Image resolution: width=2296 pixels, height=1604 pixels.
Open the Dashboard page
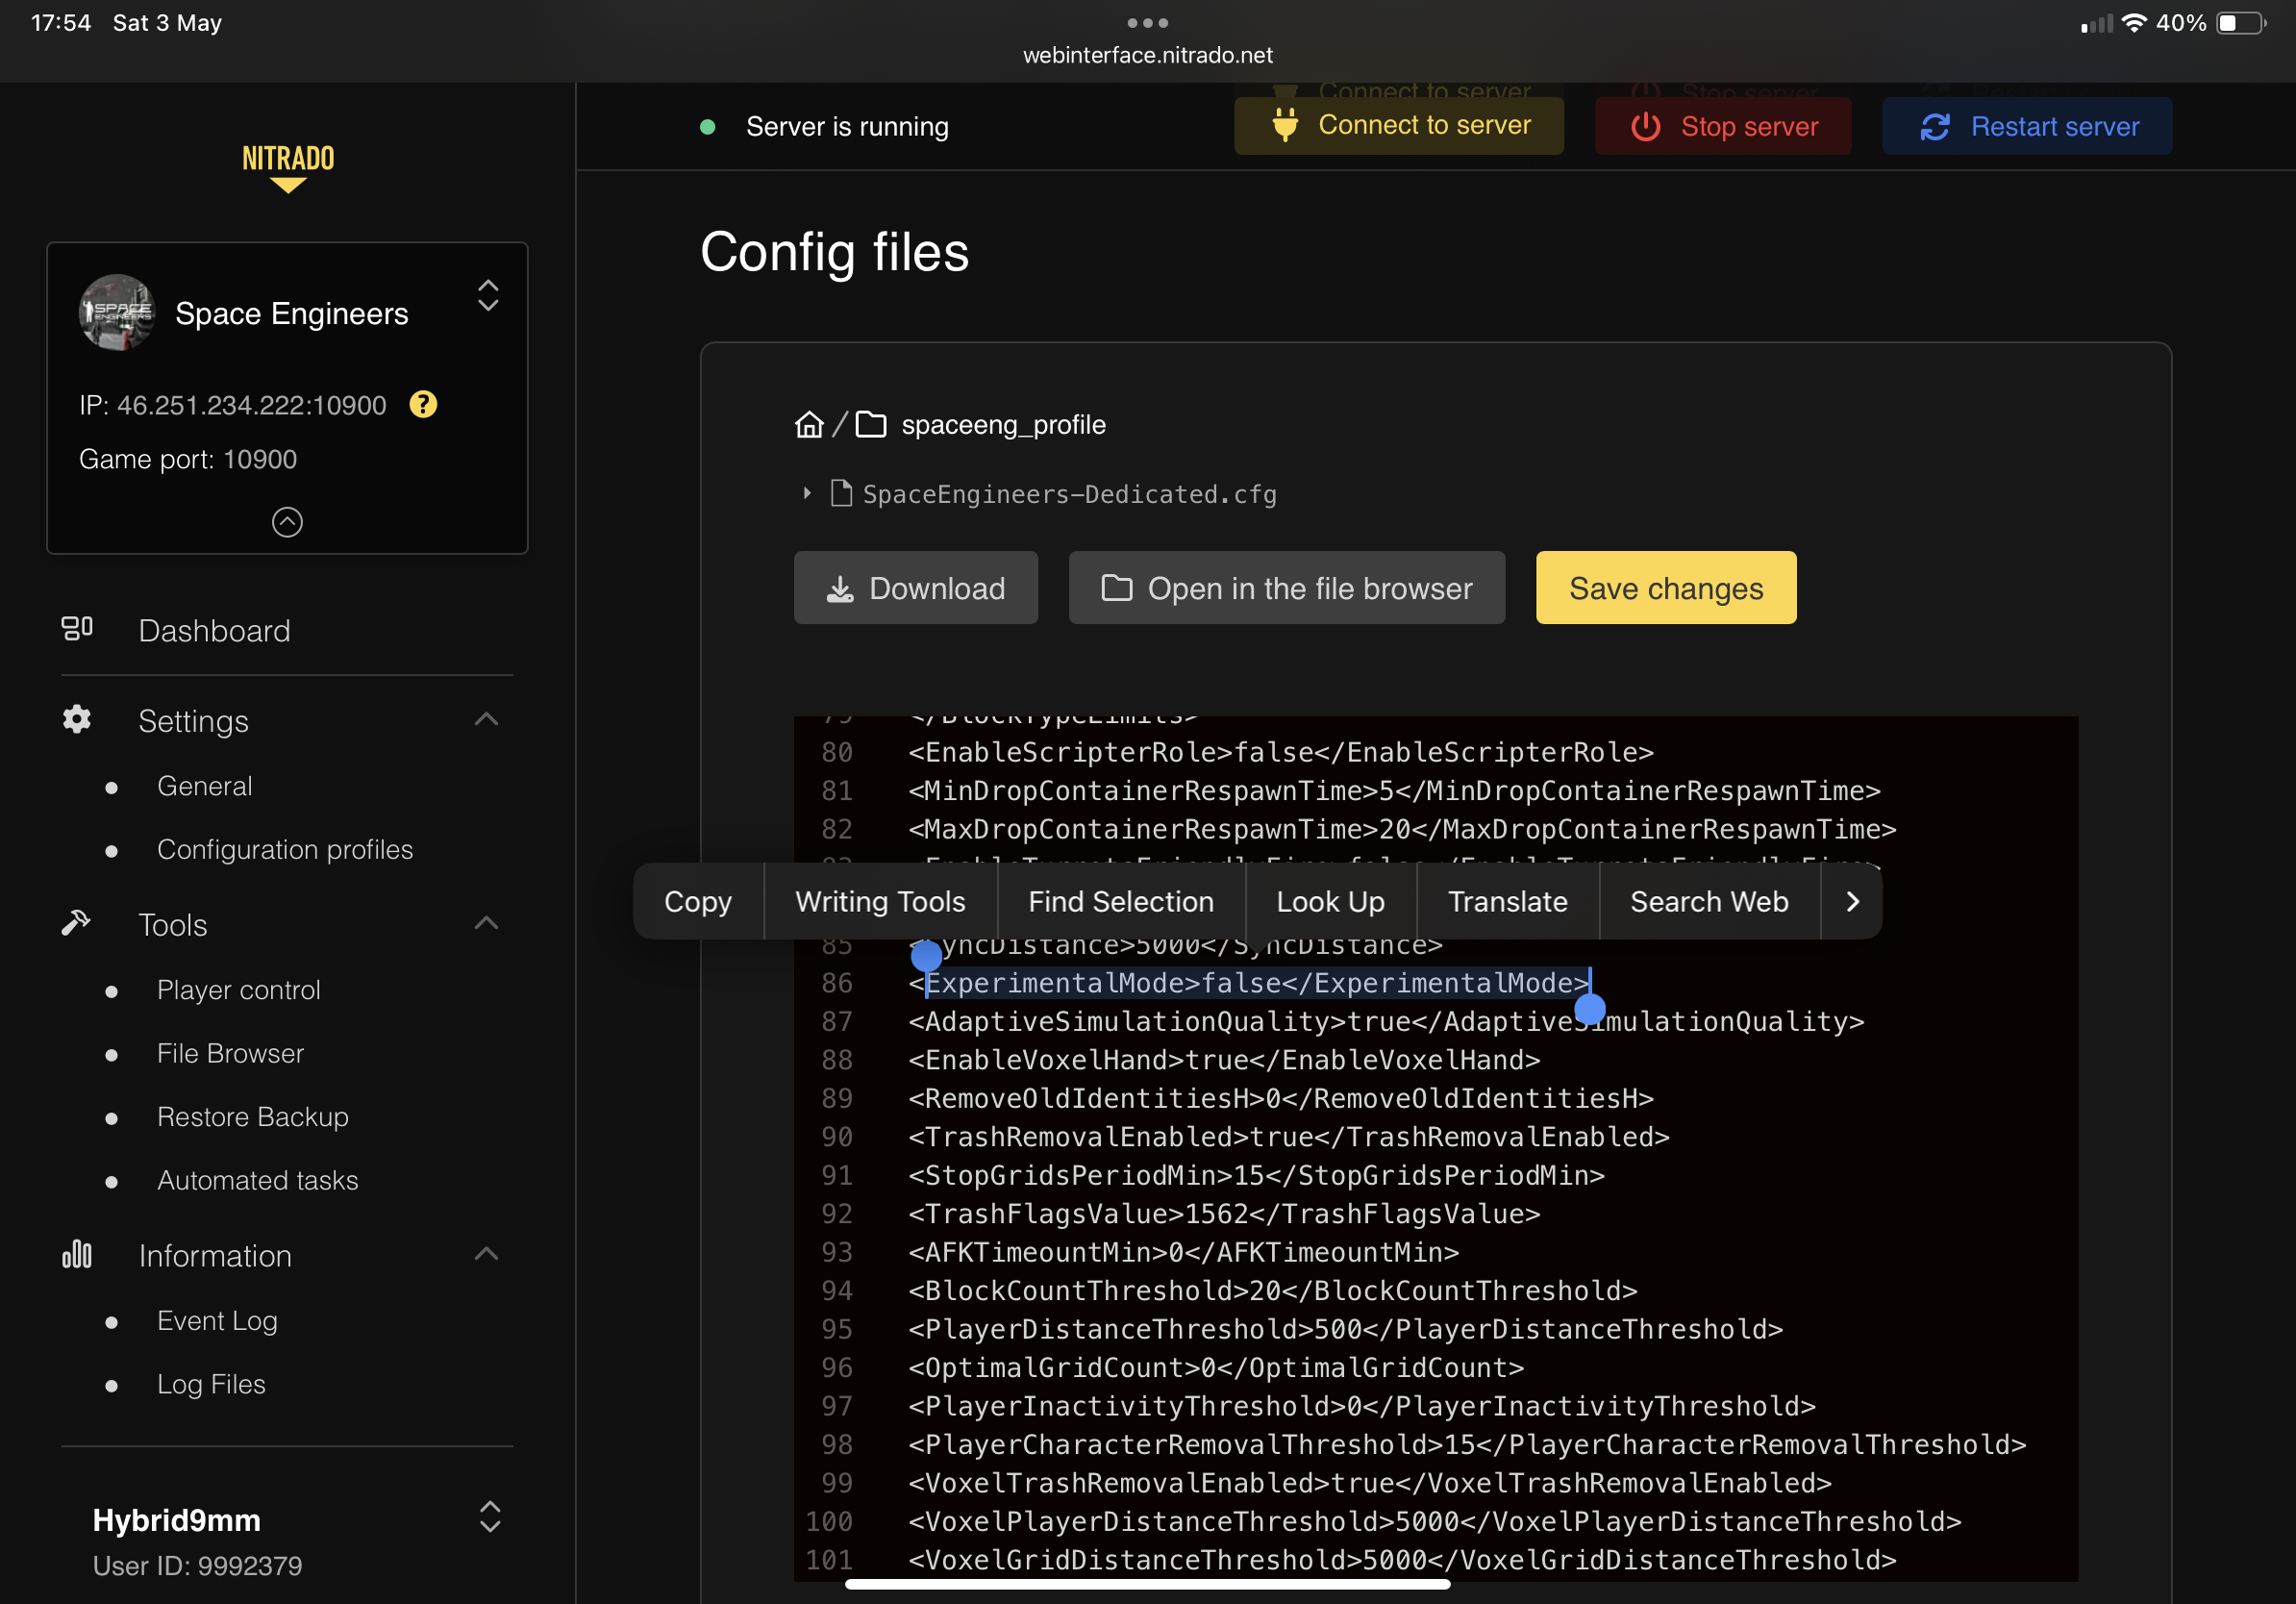tap(214, 631)
